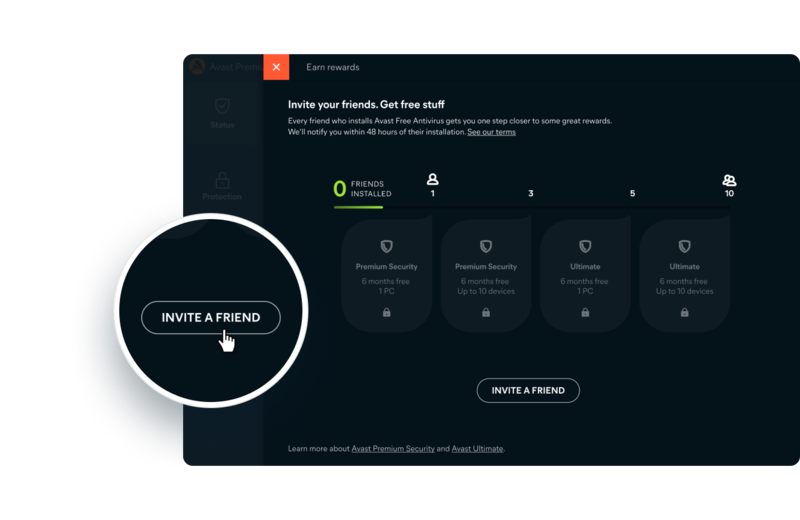
Task: Click the INVITE A FRIEND button in dialog
Action: pos(528,390)
